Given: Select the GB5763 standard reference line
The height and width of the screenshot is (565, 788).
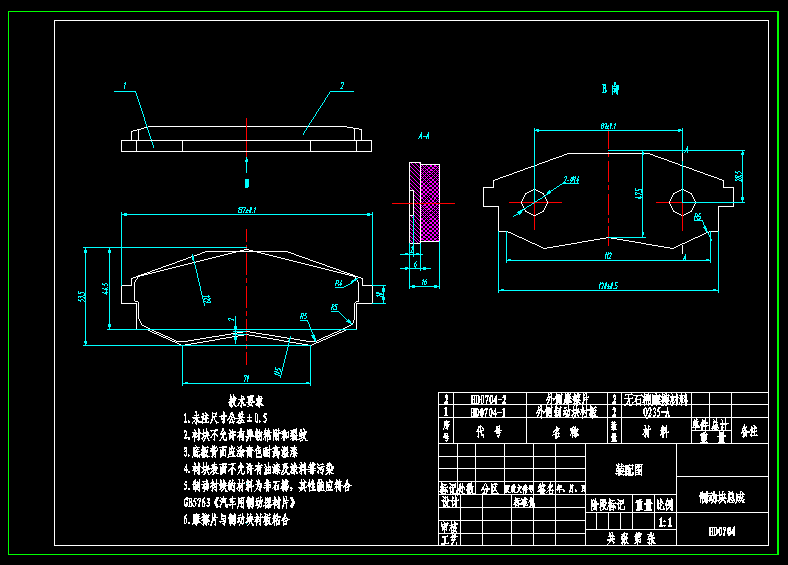Looking at the screenshot, I should [239, 502].
